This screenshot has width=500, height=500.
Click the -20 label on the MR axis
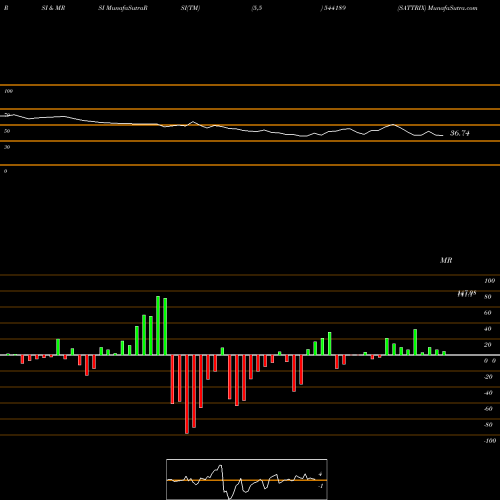488,377
